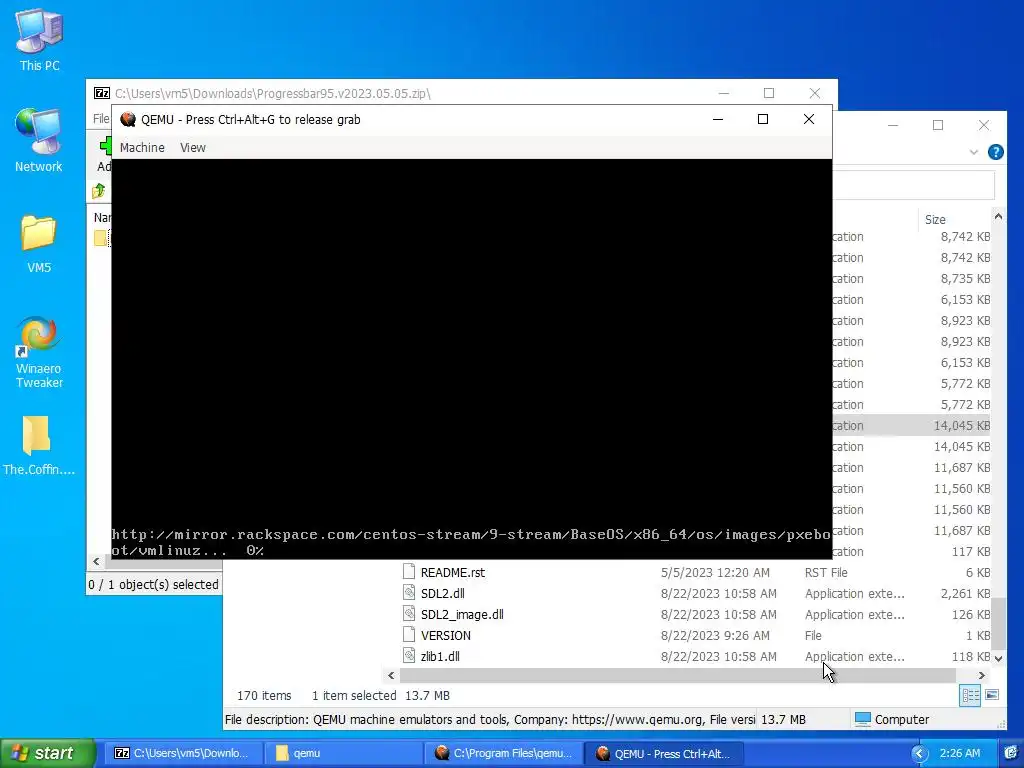Switch Explorer to large icons view
The height and width of the screenshot is (768, 1024).
pos(992,695)
